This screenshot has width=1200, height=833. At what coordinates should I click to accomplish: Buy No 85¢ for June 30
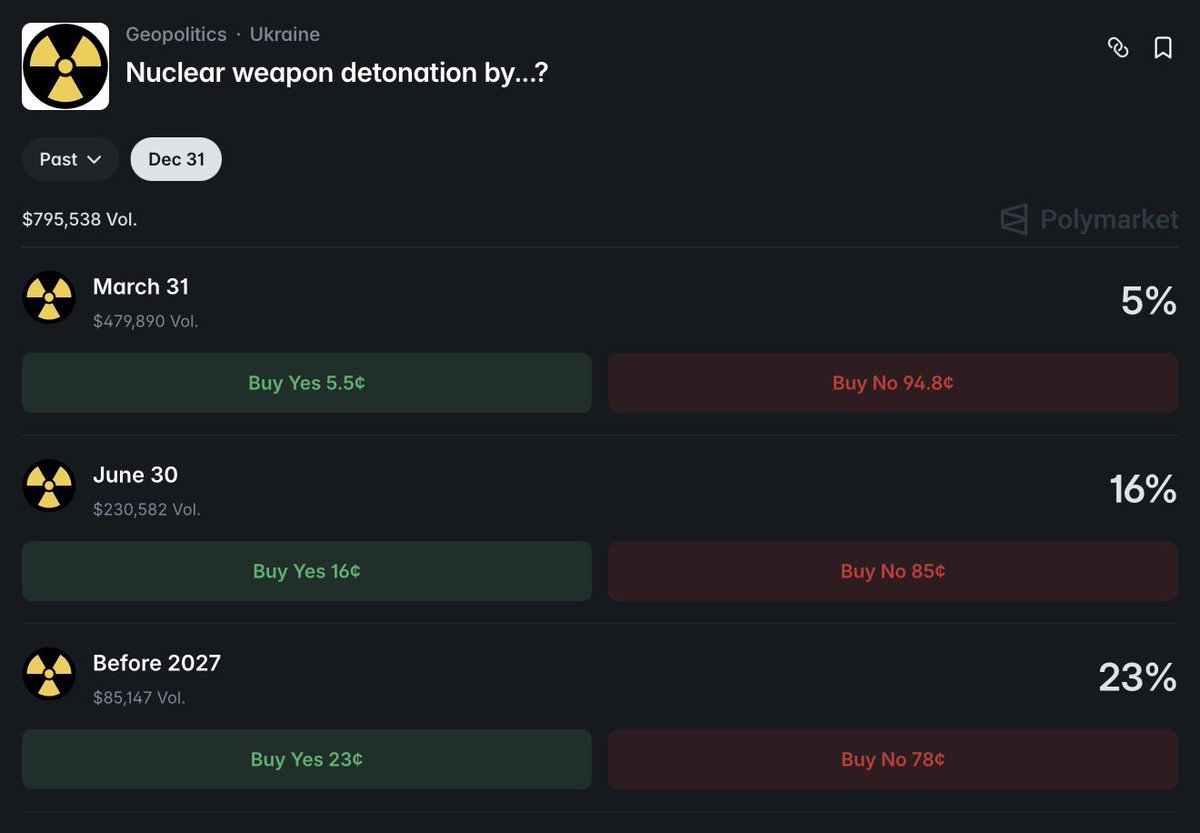[893, 571]
